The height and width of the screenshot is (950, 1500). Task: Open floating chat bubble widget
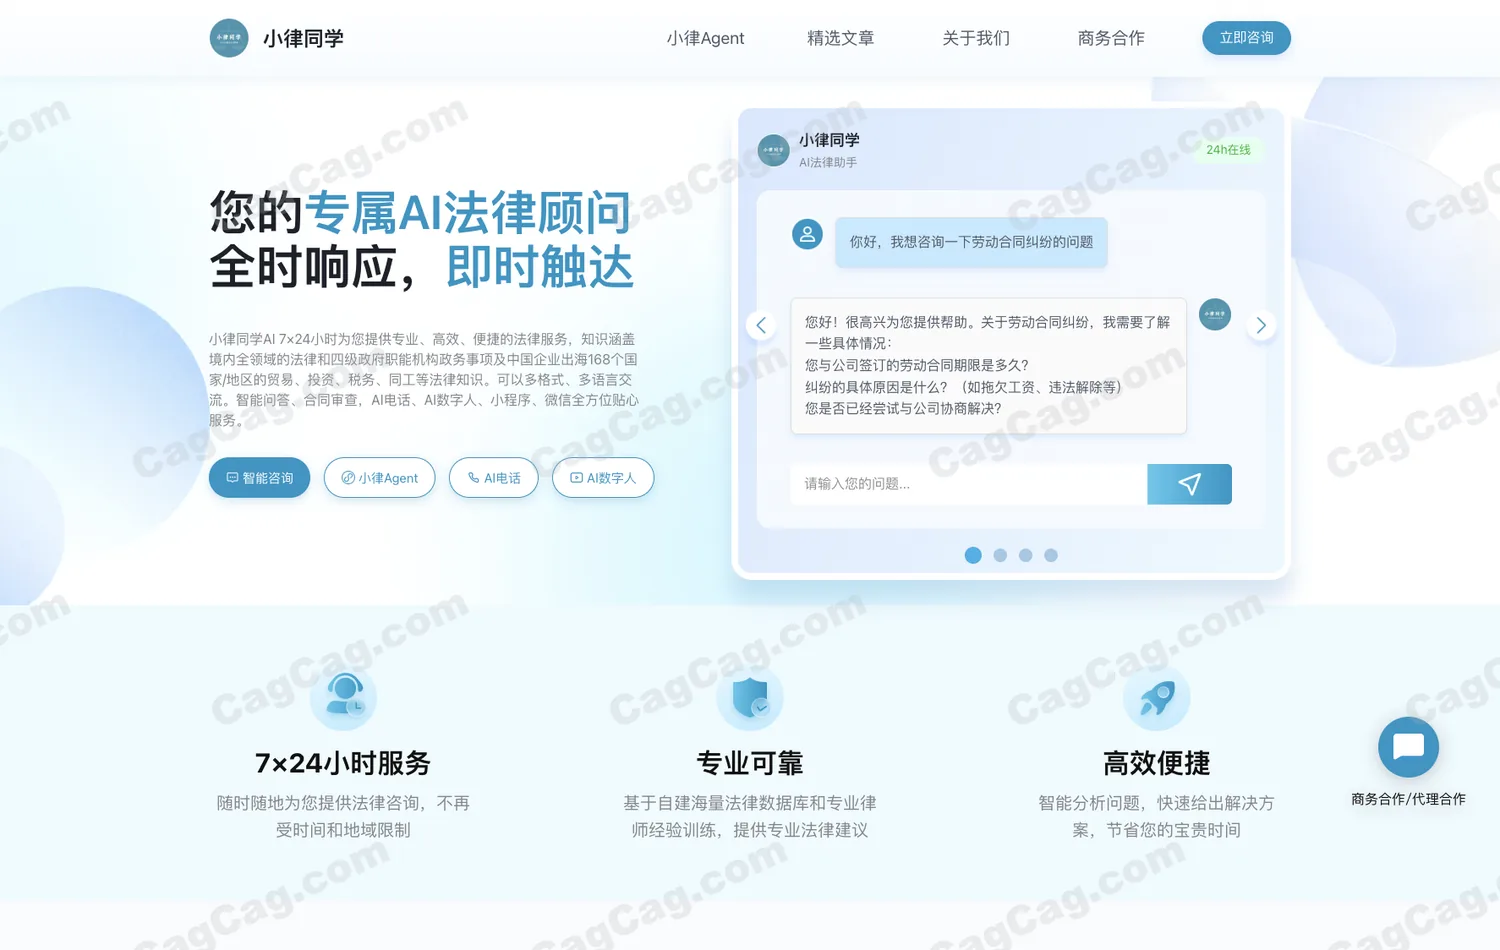coord(1408,747)
